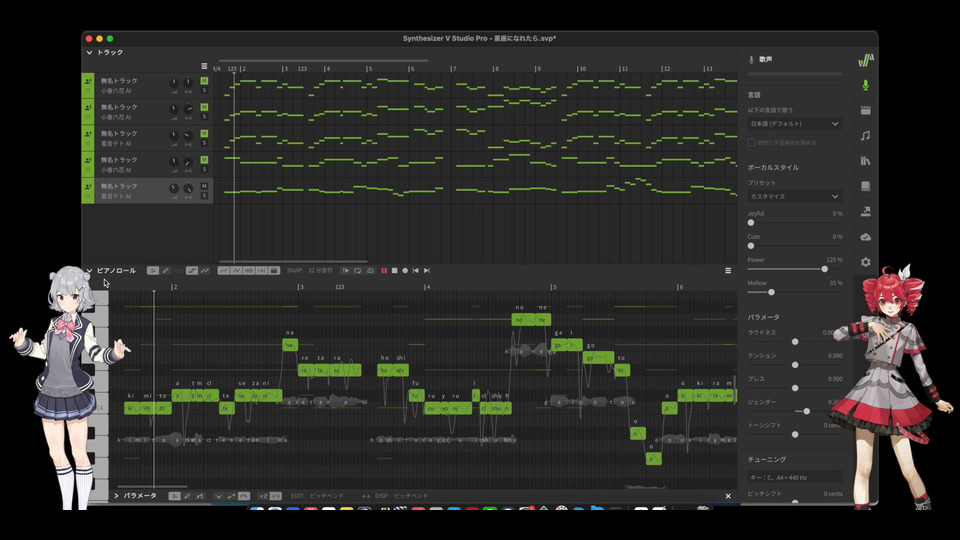Open the track list hamburger menu
Screen dimensions: 960x540
[x=204, y=66]
